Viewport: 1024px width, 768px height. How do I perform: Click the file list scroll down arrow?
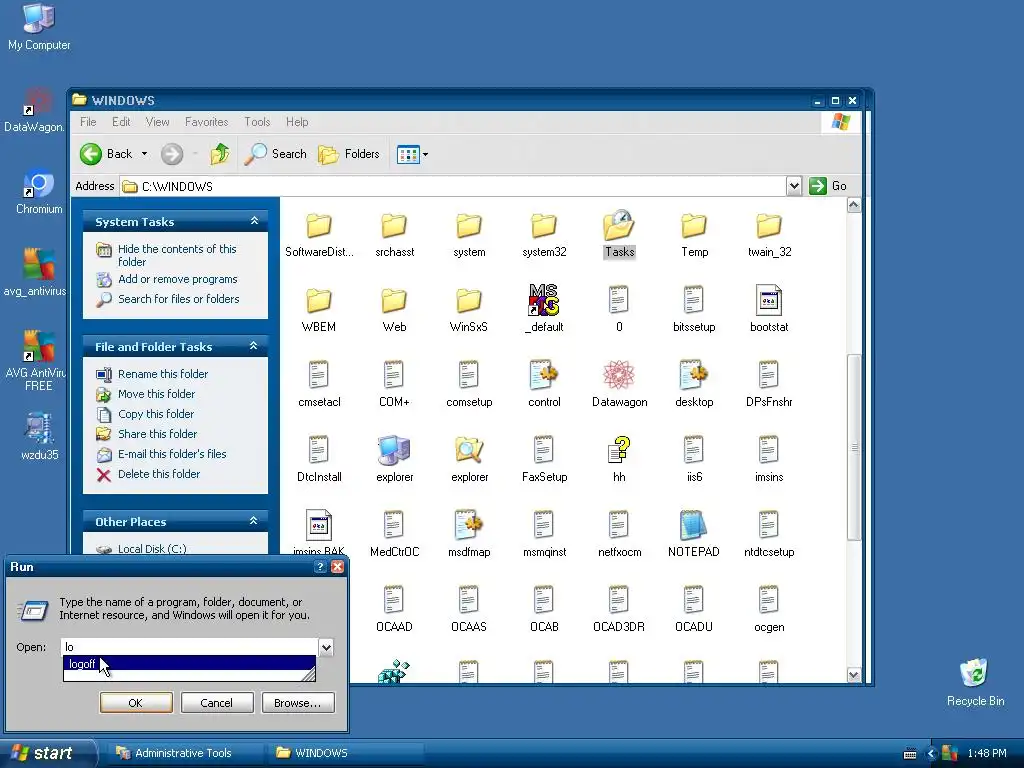pyautogui.click(x=854, y=675)
